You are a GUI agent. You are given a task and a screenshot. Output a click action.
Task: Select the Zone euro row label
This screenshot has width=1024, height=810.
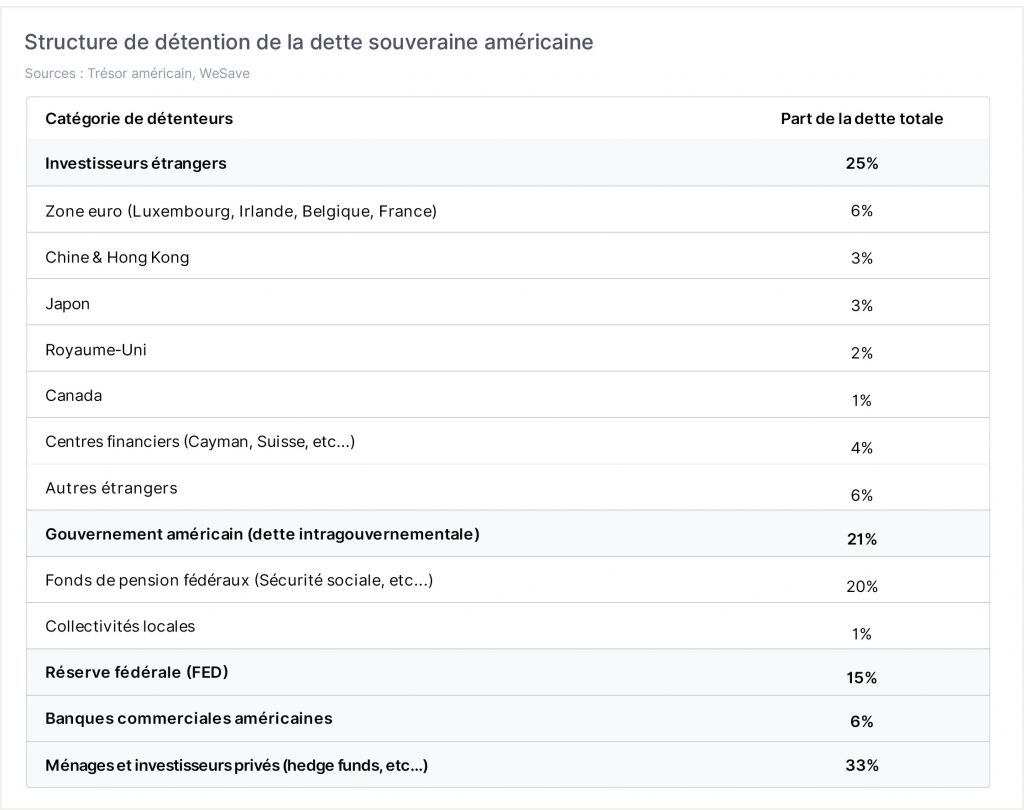click(240, 211)
